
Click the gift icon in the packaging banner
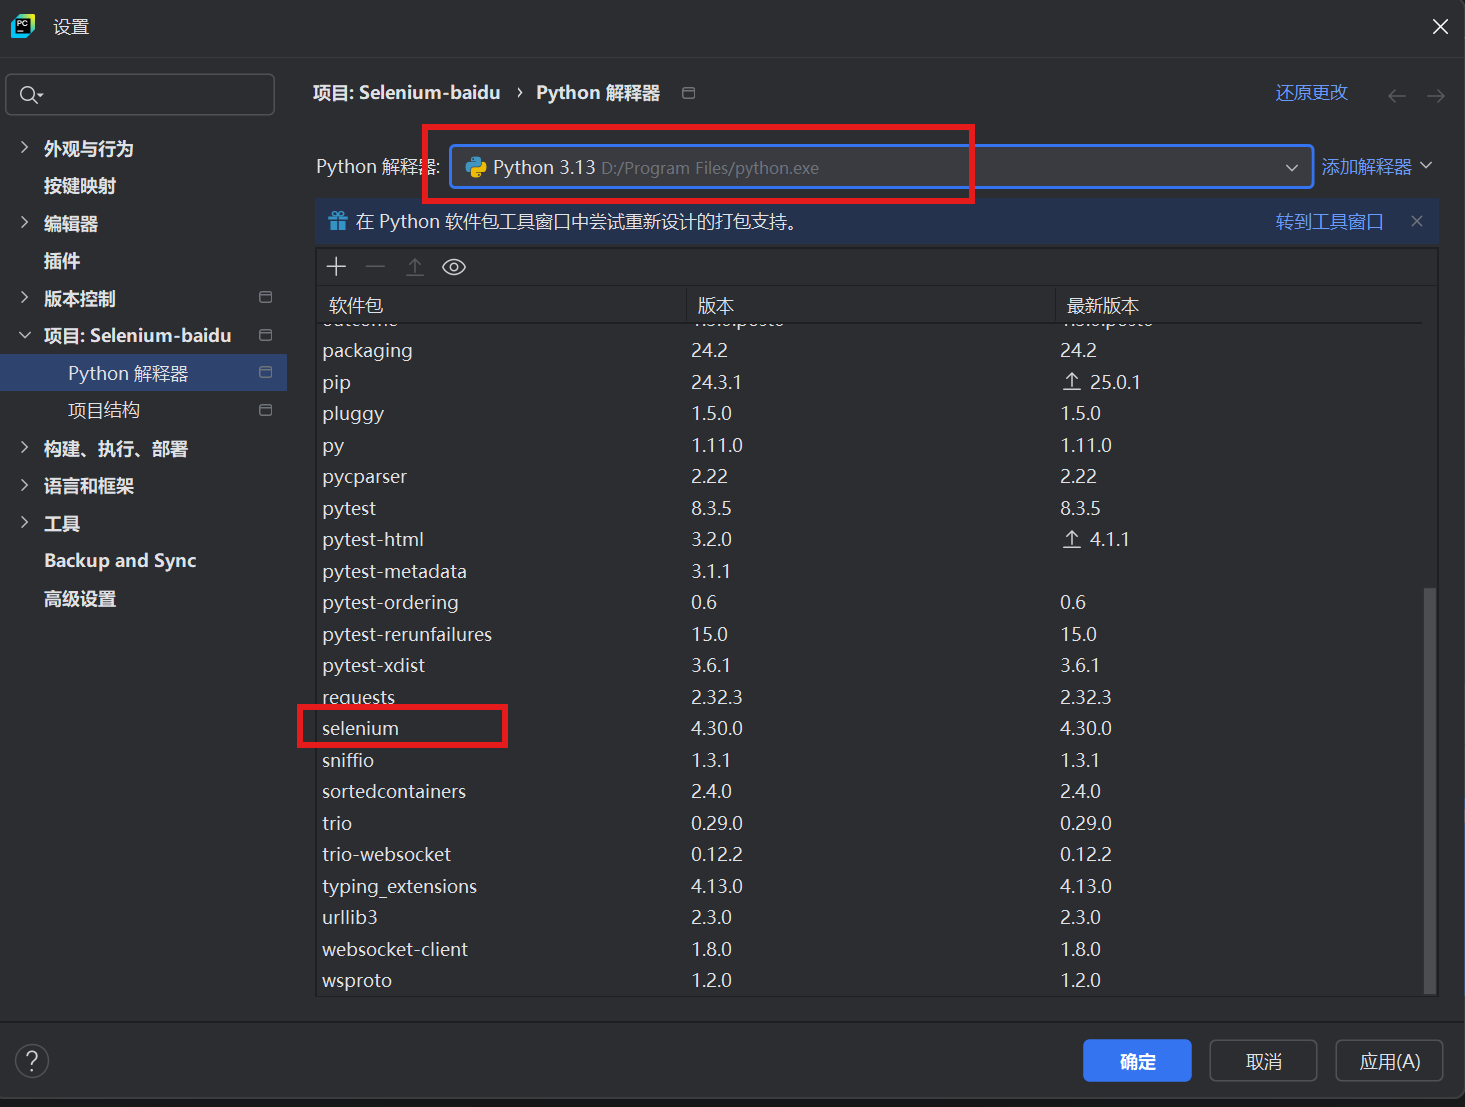[337, 221]
